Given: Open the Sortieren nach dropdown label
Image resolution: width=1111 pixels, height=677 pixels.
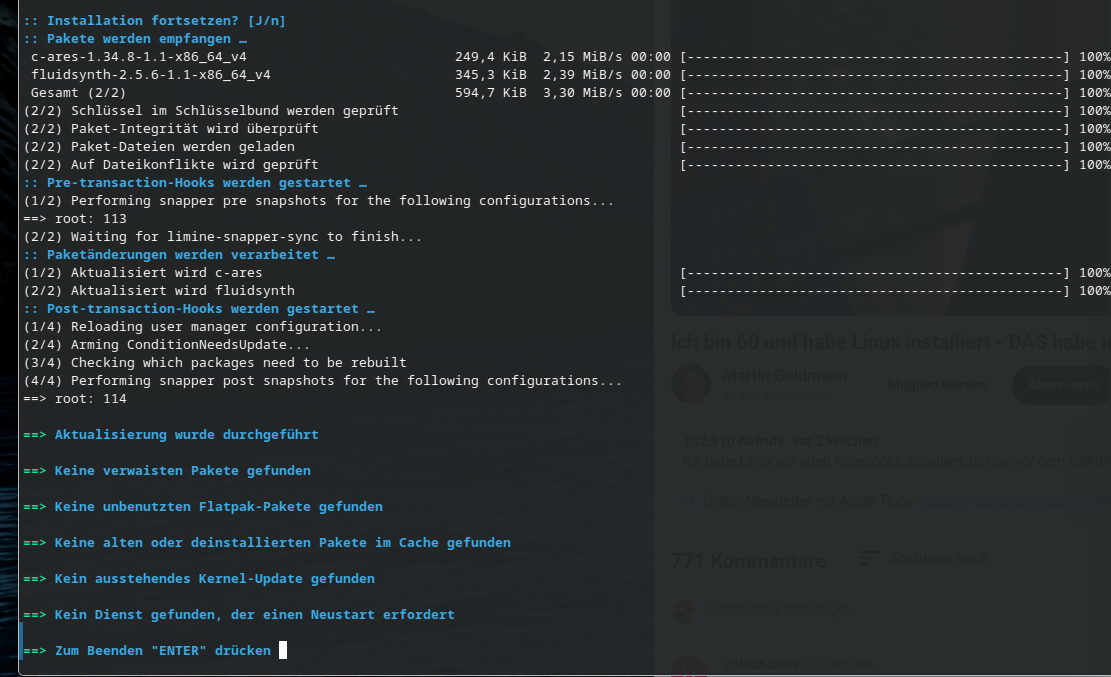Looking at the screenshot, I should pos(939,559).
